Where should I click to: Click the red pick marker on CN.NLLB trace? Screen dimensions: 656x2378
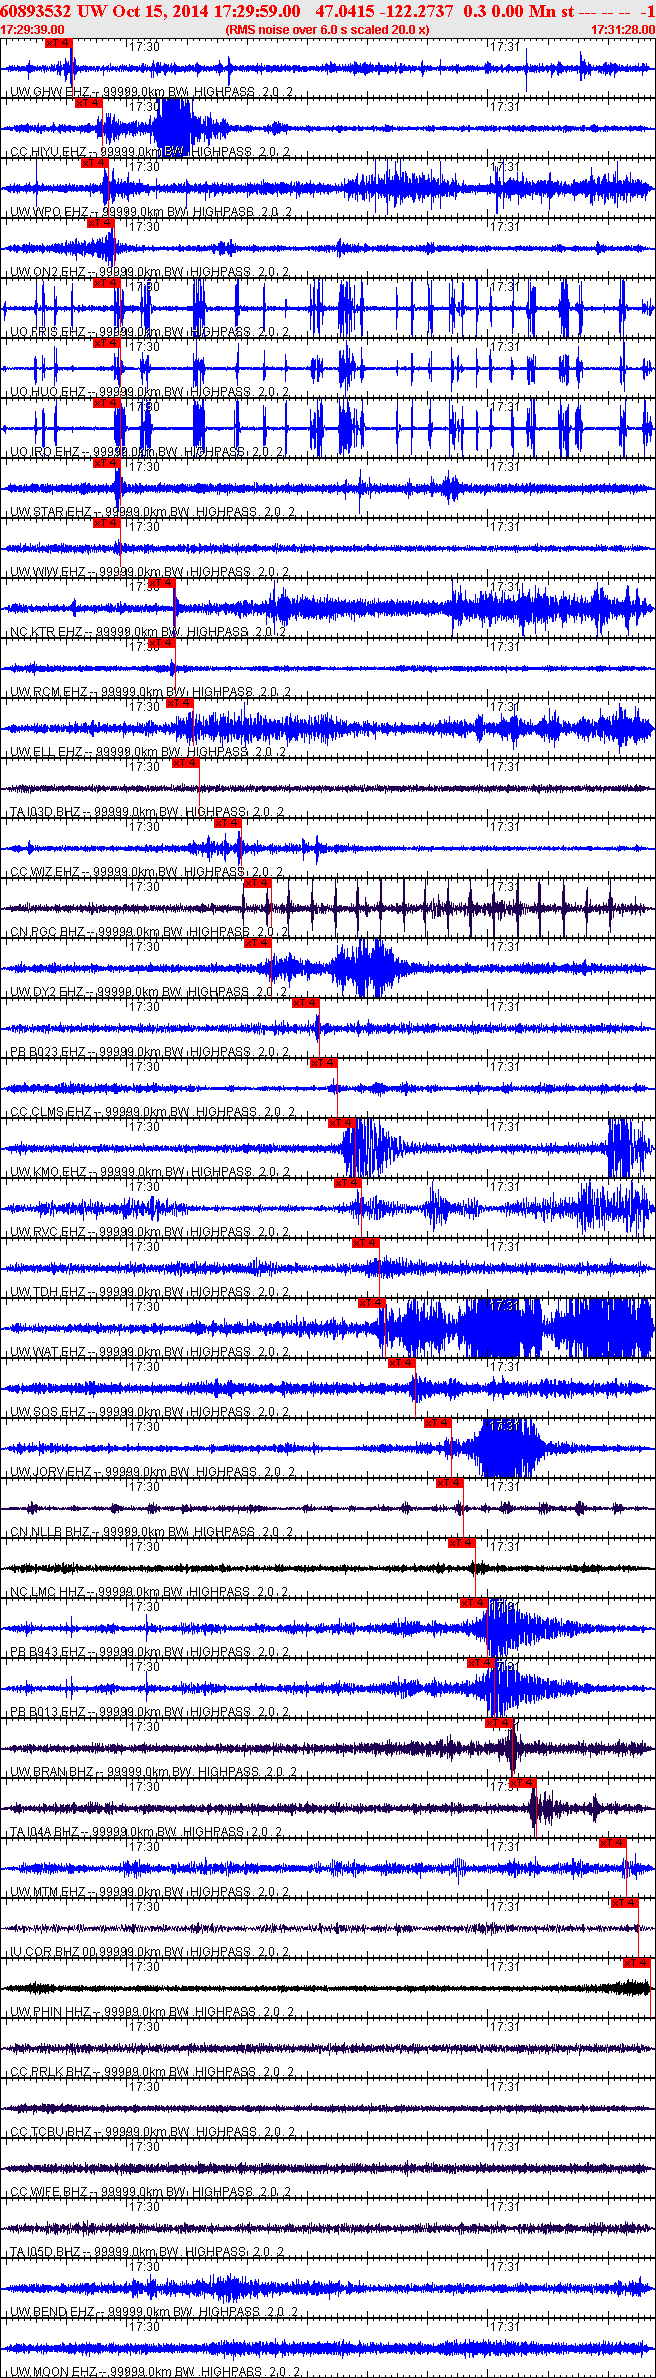tap(449, 1483)
